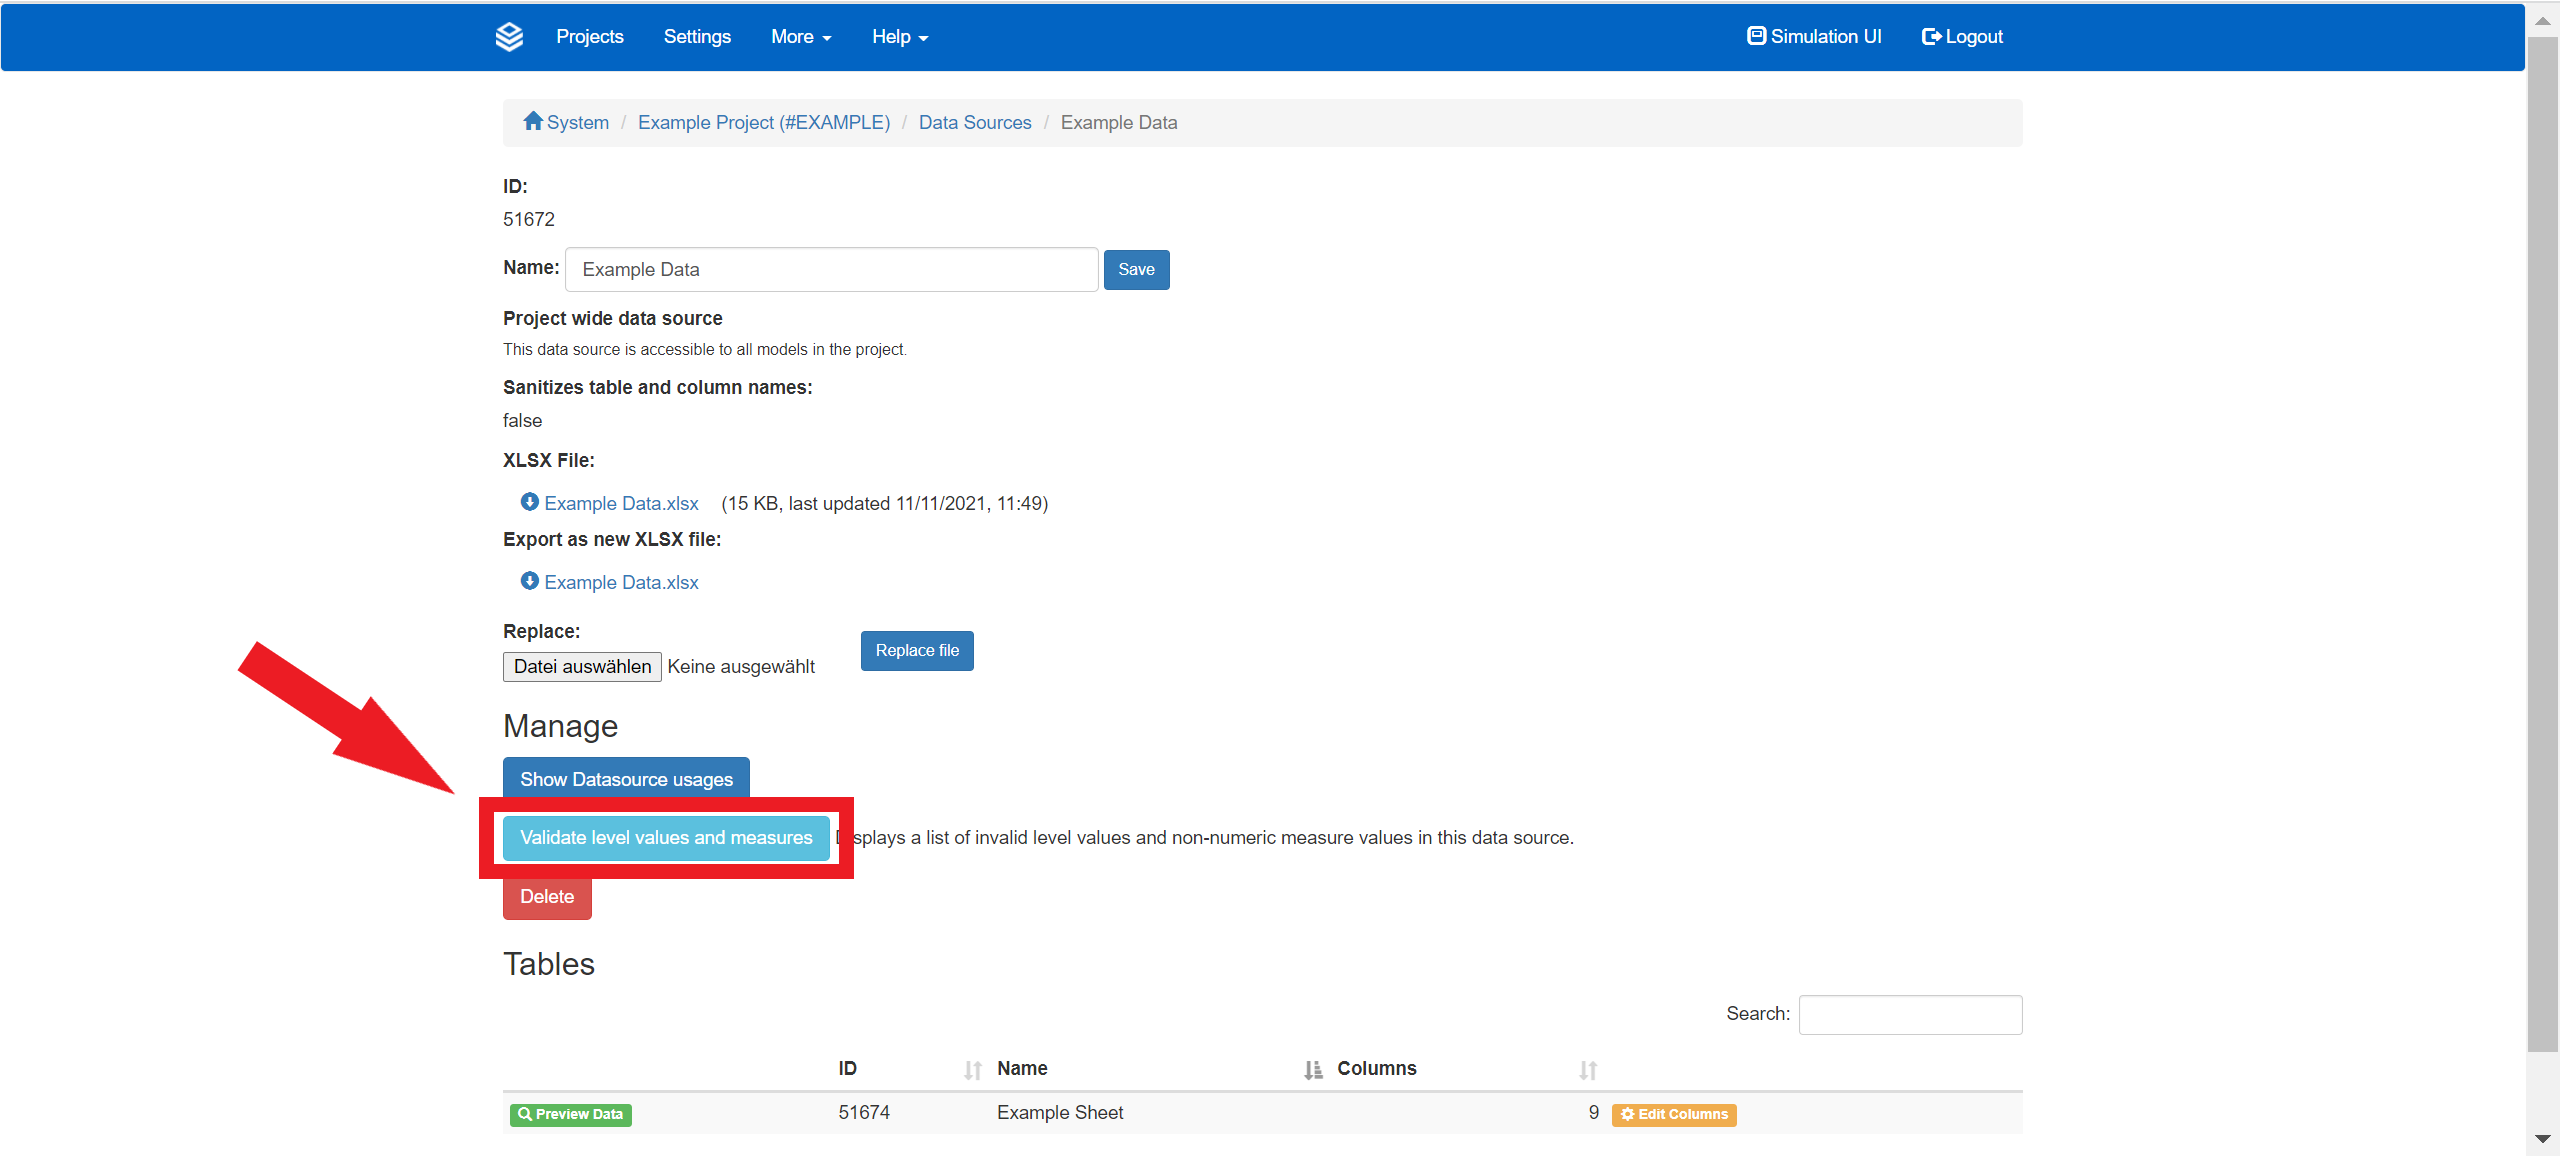Click the home icon in the breadcrumb
Viewport: 2560px width, 1156px height.
click(x=533, y=121)
